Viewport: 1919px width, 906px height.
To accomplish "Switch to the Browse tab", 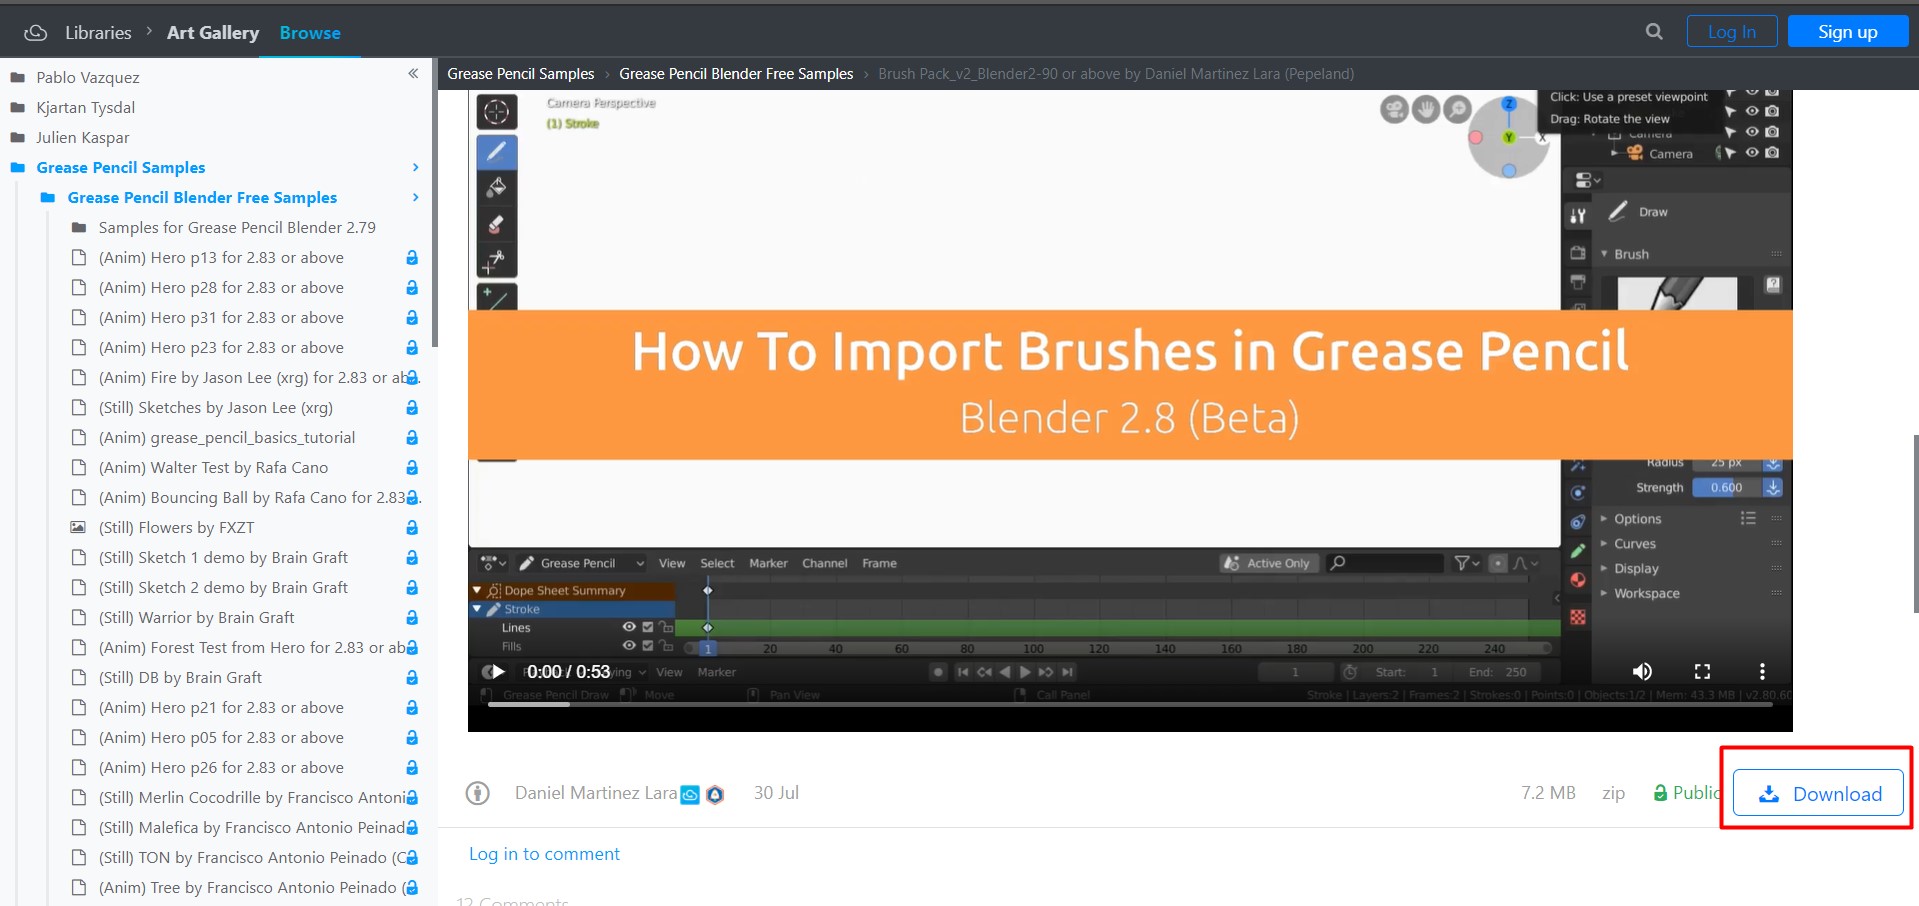I will point(310,33).
